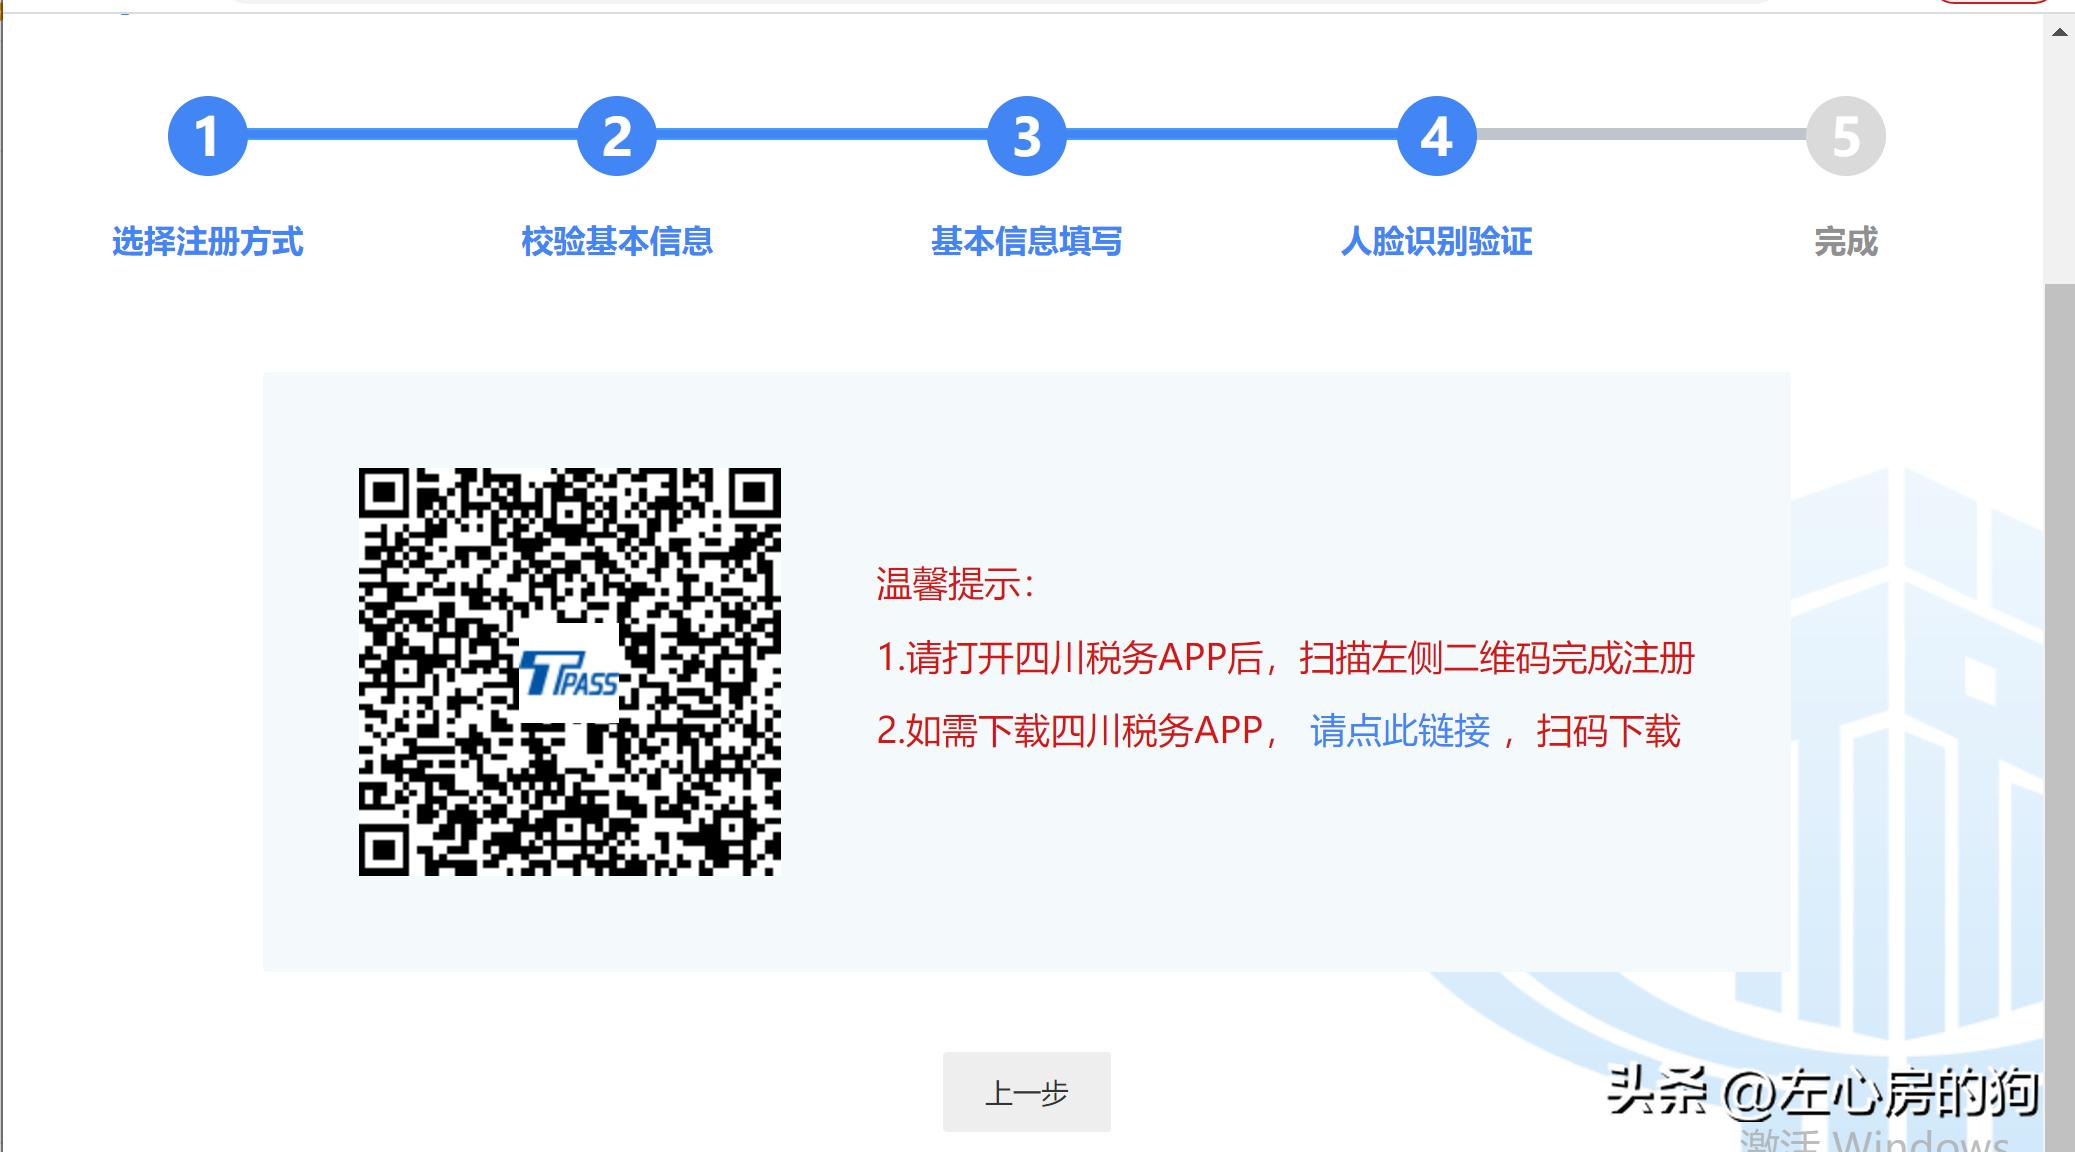Select the 完成 step label
This screenshot has height=1152, width=2075.
[1845, 242]
